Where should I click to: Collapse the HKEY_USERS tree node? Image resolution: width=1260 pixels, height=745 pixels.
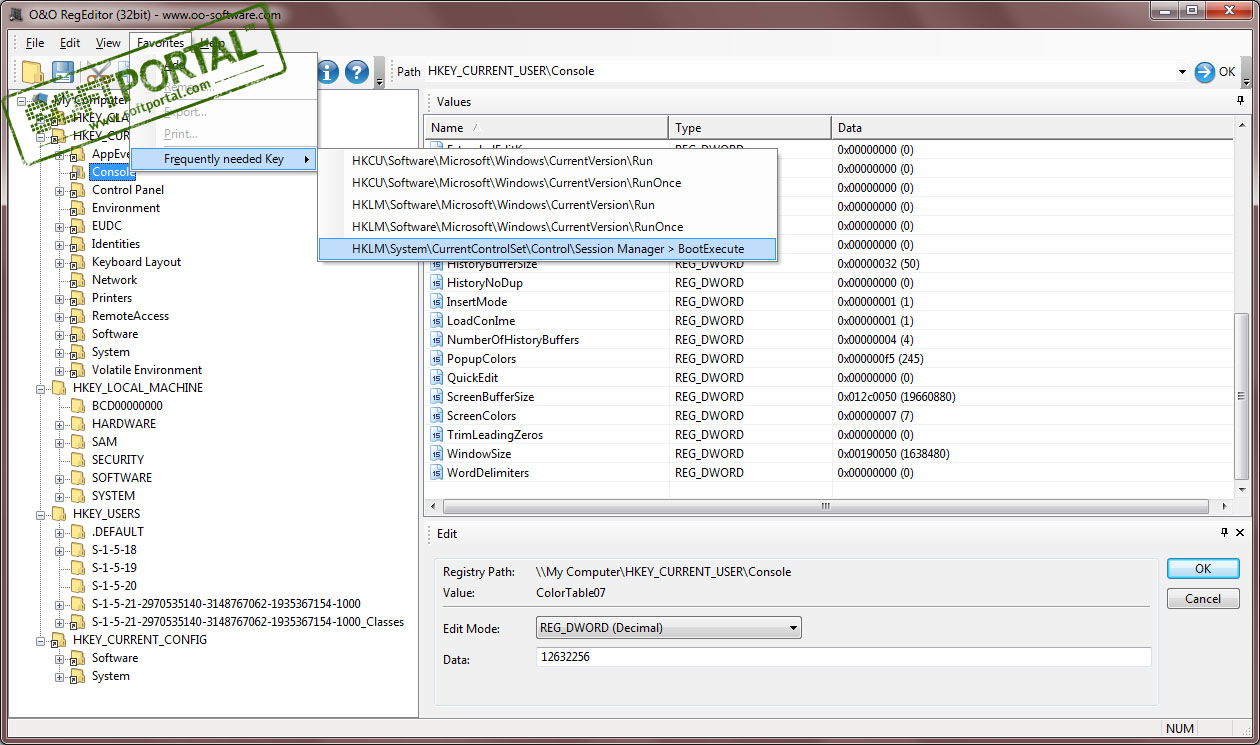click(x=41, y=514)
